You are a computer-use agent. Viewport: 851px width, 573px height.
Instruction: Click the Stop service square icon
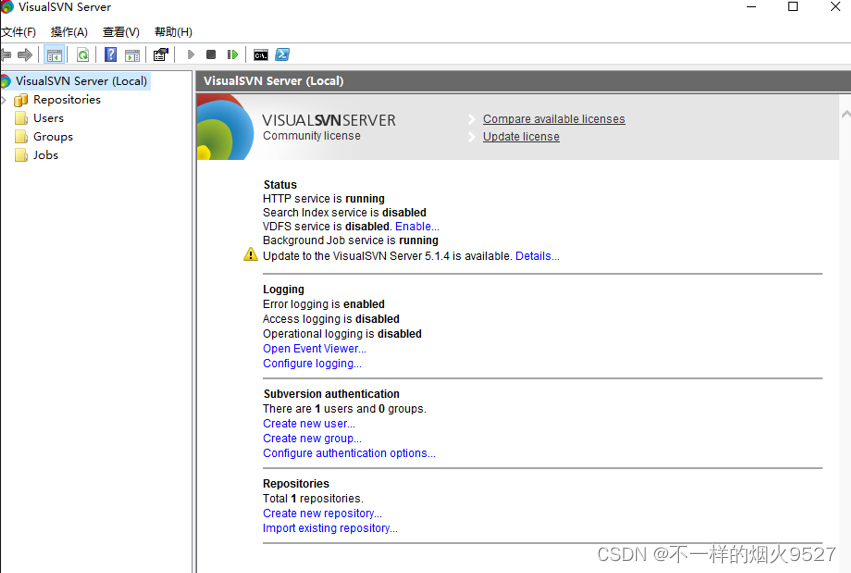211,55
